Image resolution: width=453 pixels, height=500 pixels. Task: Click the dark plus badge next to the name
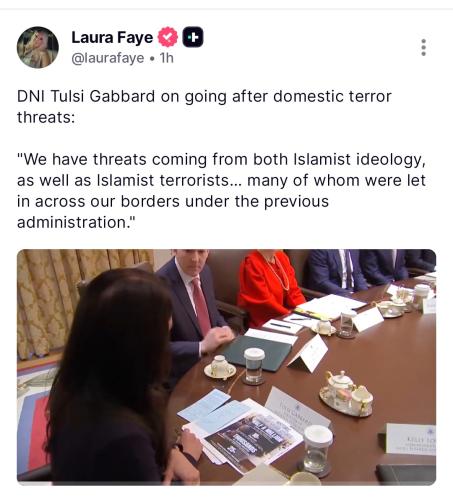click(193, 37)
